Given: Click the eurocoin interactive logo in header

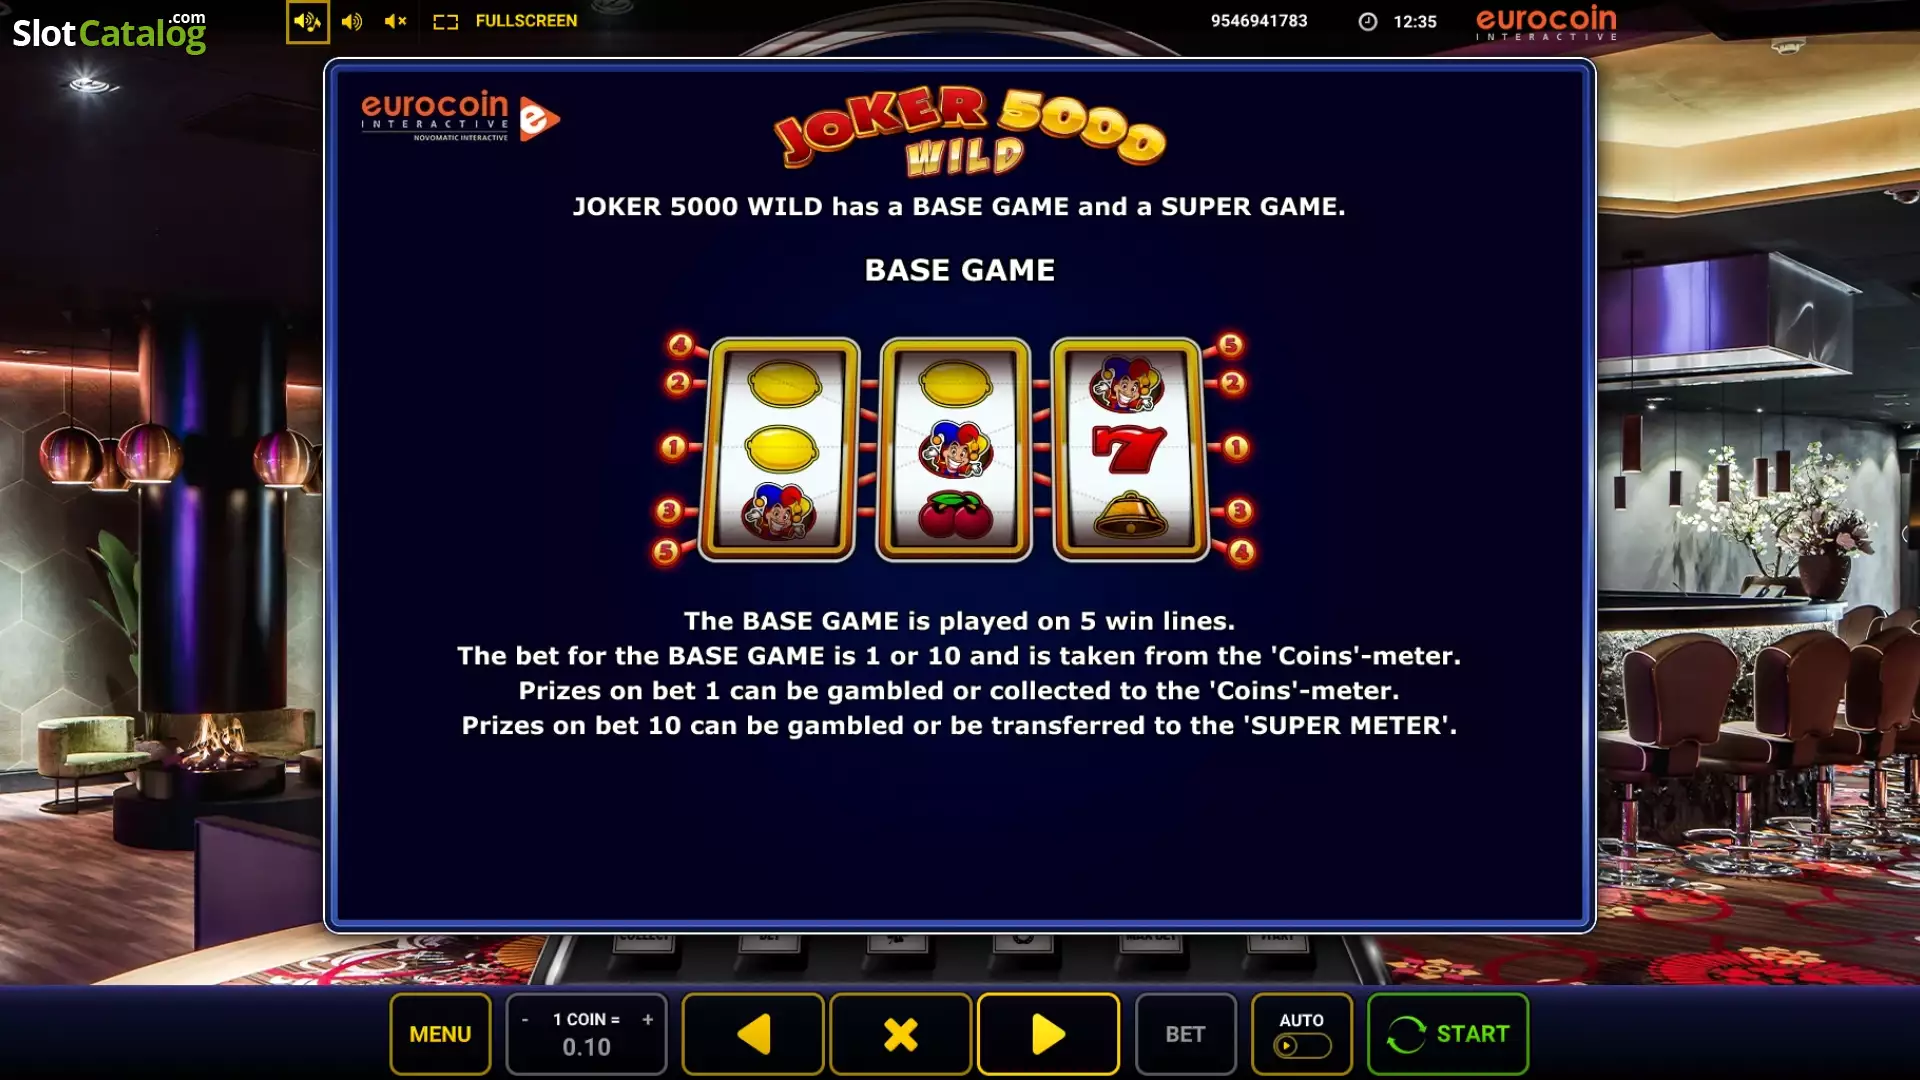Looking at the screenshot, I should click(x=1546, y=22).
